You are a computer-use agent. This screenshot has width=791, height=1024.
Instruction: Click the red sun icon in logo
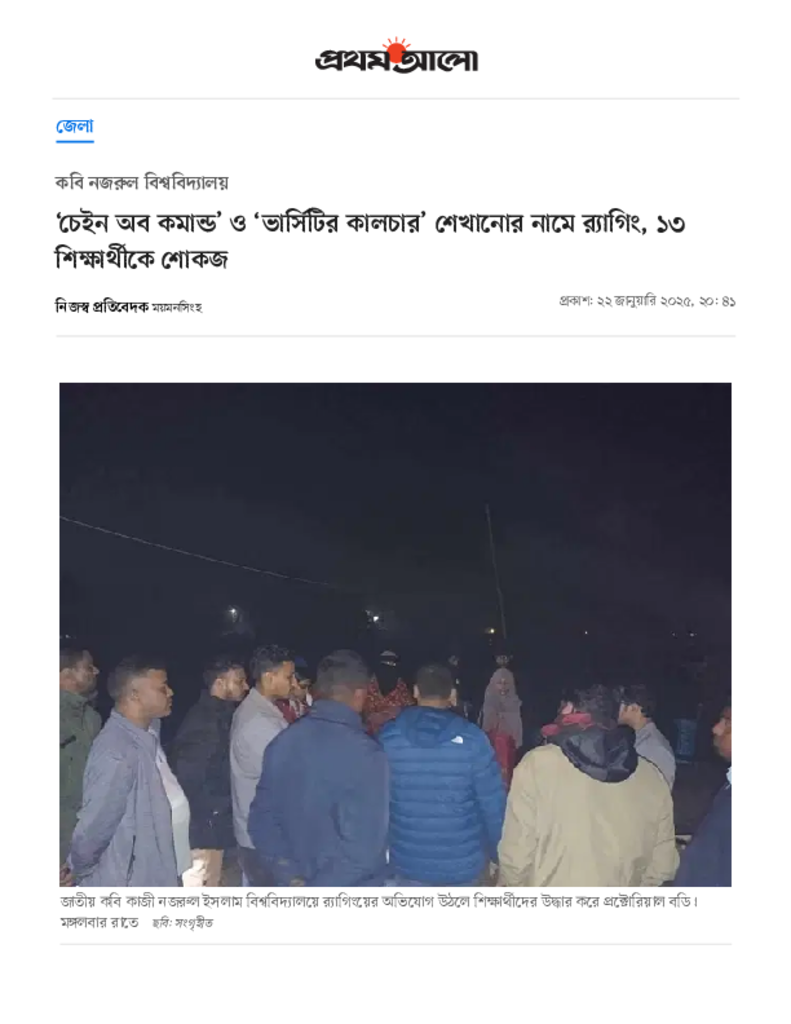pyautogui.click(x=395, y=50)
